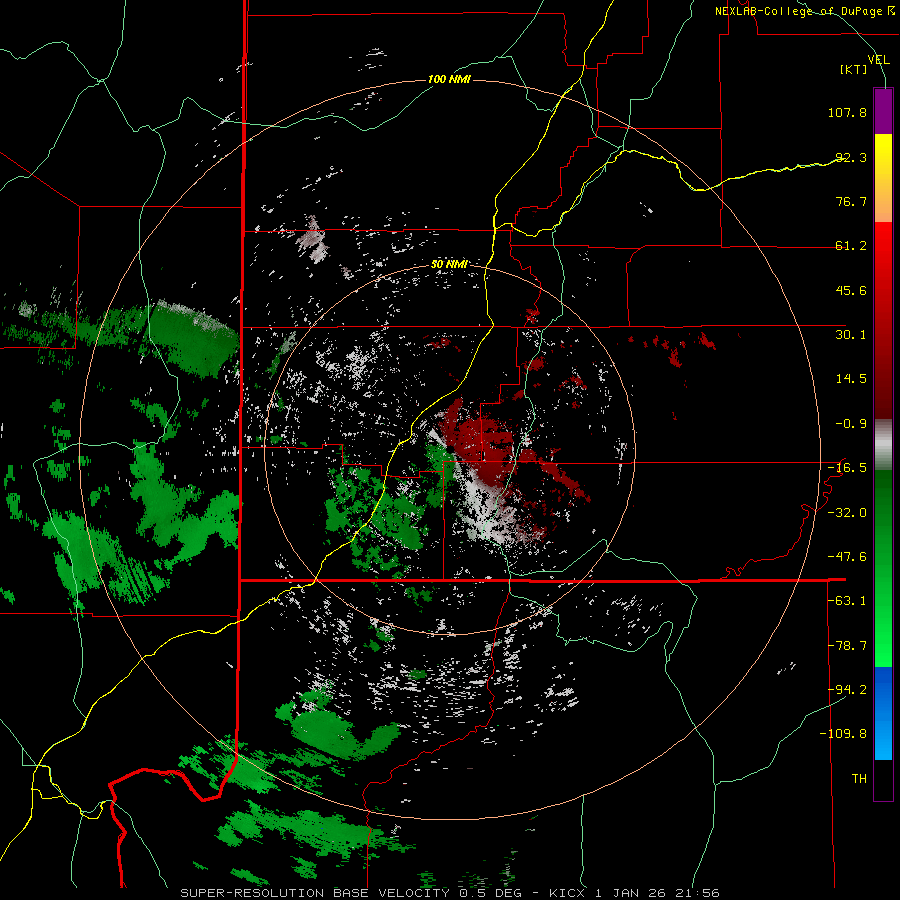Click the -0.9 velocity scale value
This screenshot has width=900, height=900.
(x=851, y=424)
